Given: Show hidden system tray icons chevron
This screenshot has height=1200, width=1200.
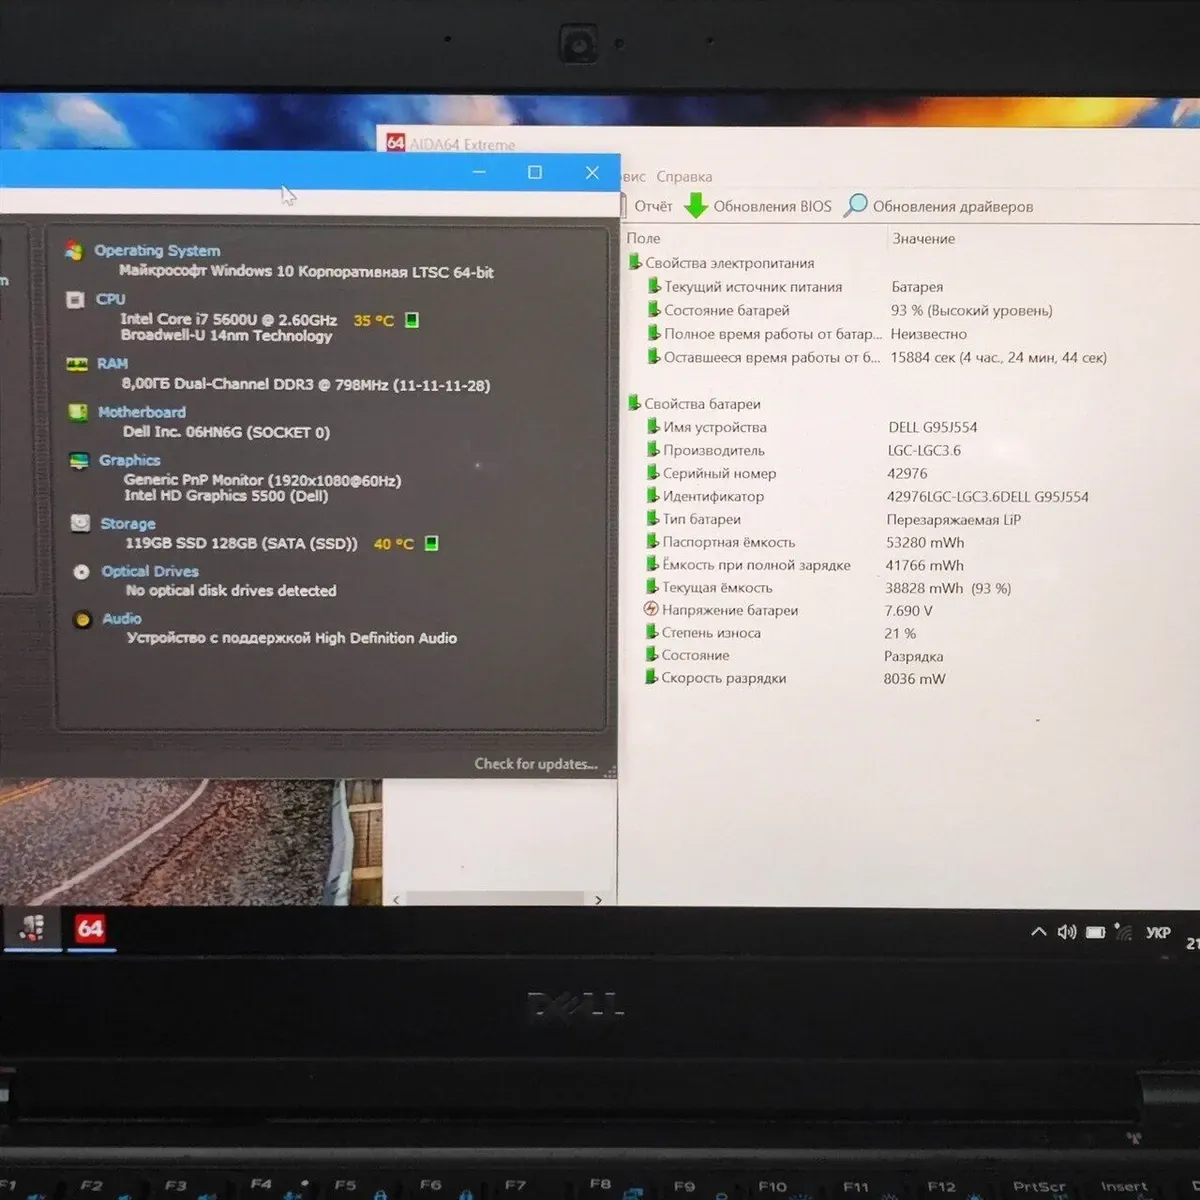Looking at the screenshot, I should click(x=1038, y=932).
